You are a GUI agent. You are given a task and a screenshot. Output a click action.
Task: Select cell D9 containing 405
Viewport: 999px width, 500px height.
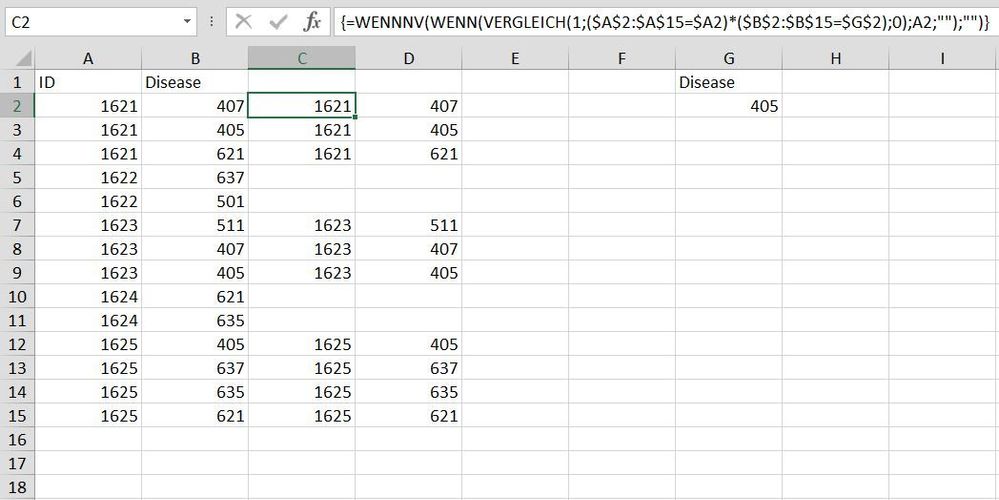click(x=408, y=273)
